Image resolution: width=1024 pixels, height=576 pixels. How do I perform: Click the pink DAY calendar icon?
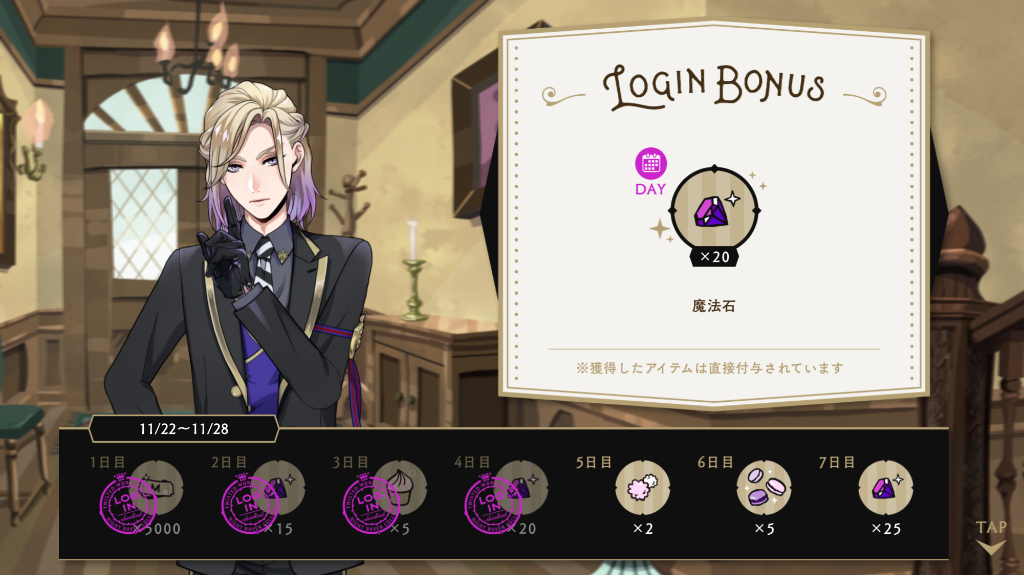650,163
